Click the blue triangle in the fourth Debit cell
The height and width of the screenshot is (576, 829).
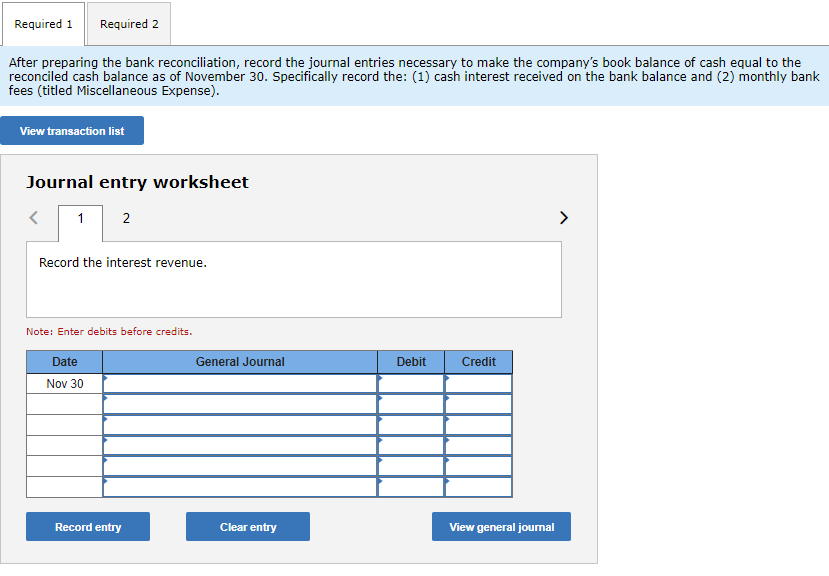pos(380,440)
